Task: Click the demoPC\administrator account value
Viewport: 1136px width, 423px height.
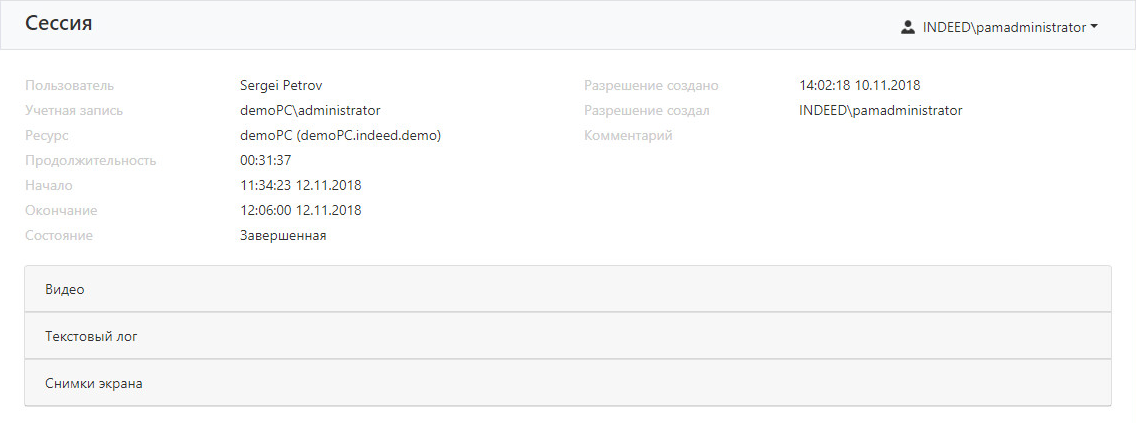Action: point(310,110)
